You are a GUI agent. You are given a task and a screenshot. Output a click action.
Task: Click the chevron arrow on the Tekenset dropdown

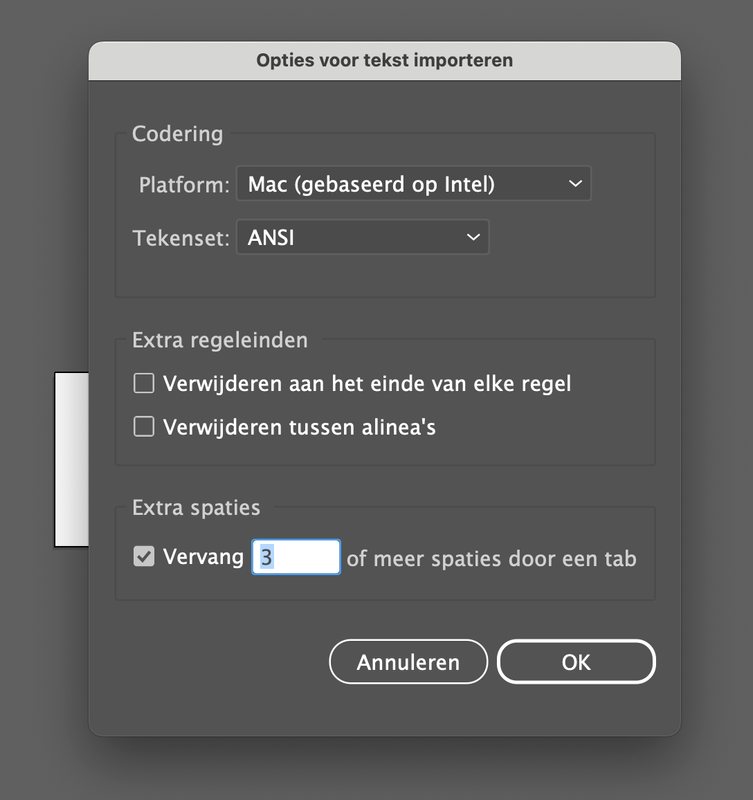pos(473,238)
